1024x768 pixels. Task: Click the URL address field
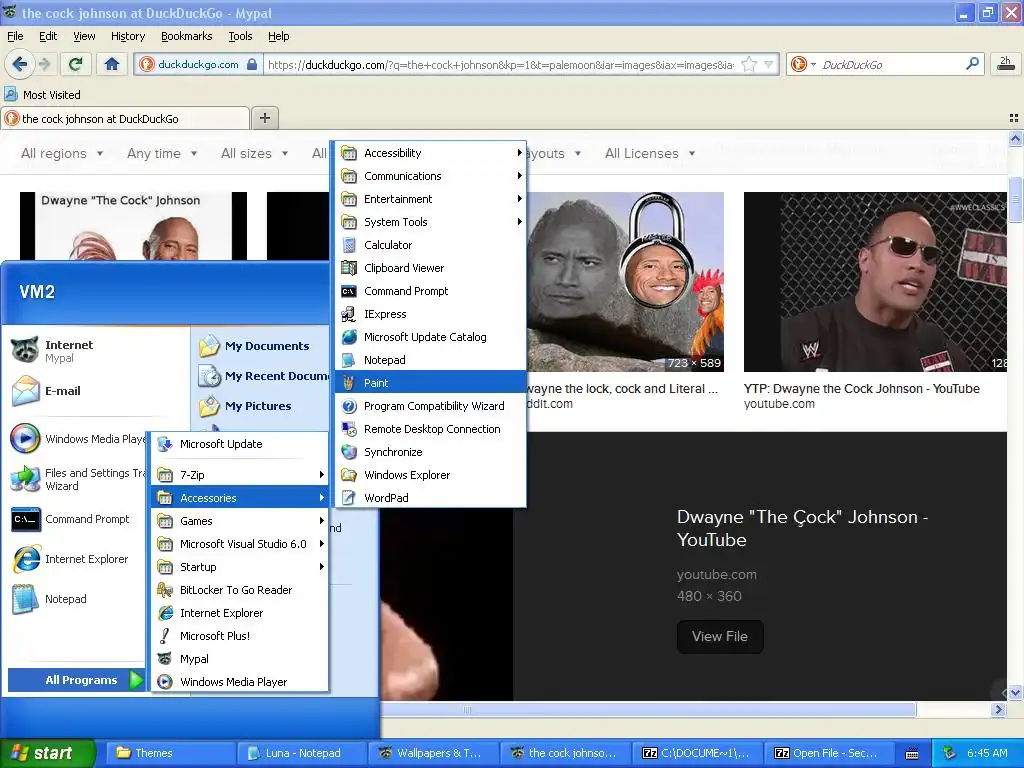pyautogui.click(x=500, y=65)
